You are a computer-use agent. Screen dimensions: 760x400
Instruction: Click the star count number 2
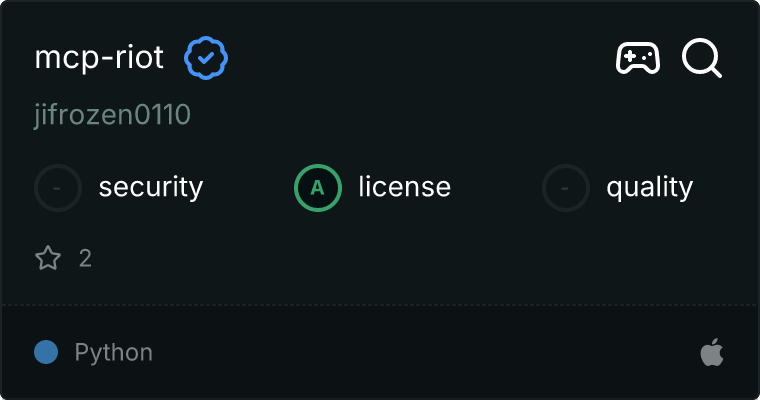[x=85, y=259]
